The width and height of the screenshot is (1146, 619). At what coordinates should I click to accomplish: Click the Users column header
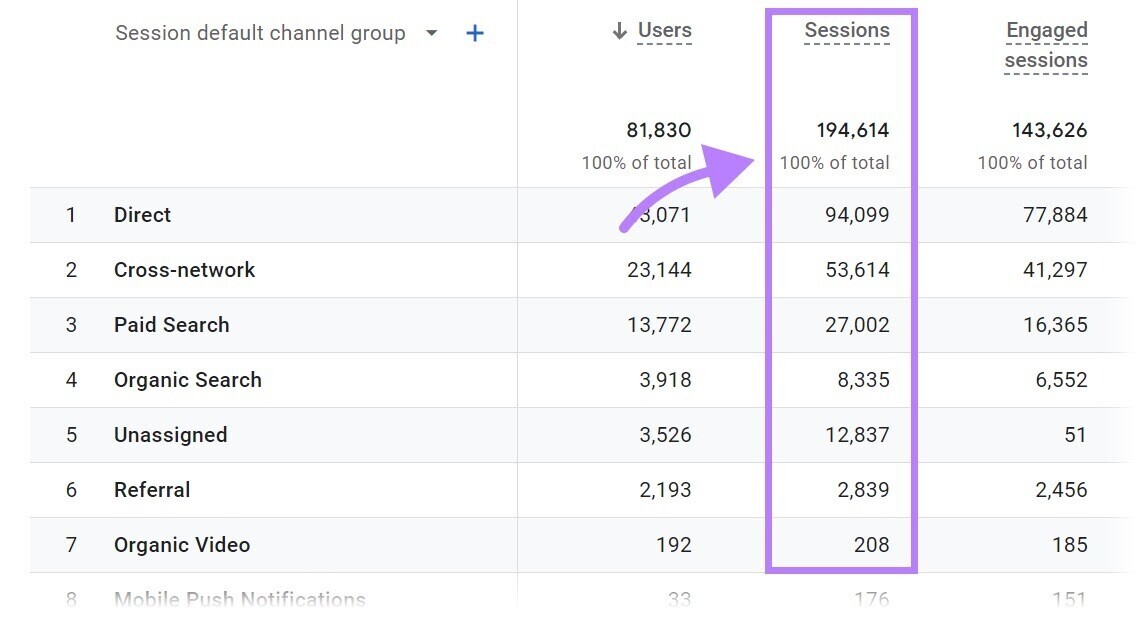pos(664,30)
